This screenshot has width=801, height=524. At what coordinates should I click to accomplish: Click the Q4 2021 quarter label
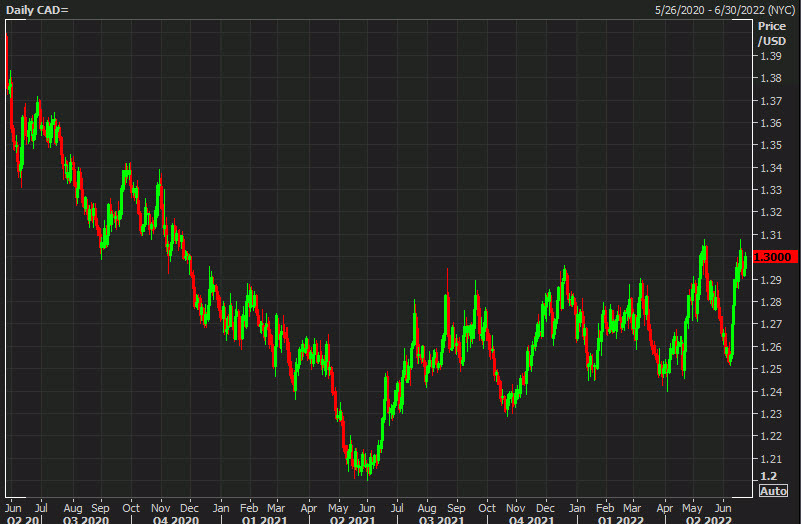(x=531, y=520)
